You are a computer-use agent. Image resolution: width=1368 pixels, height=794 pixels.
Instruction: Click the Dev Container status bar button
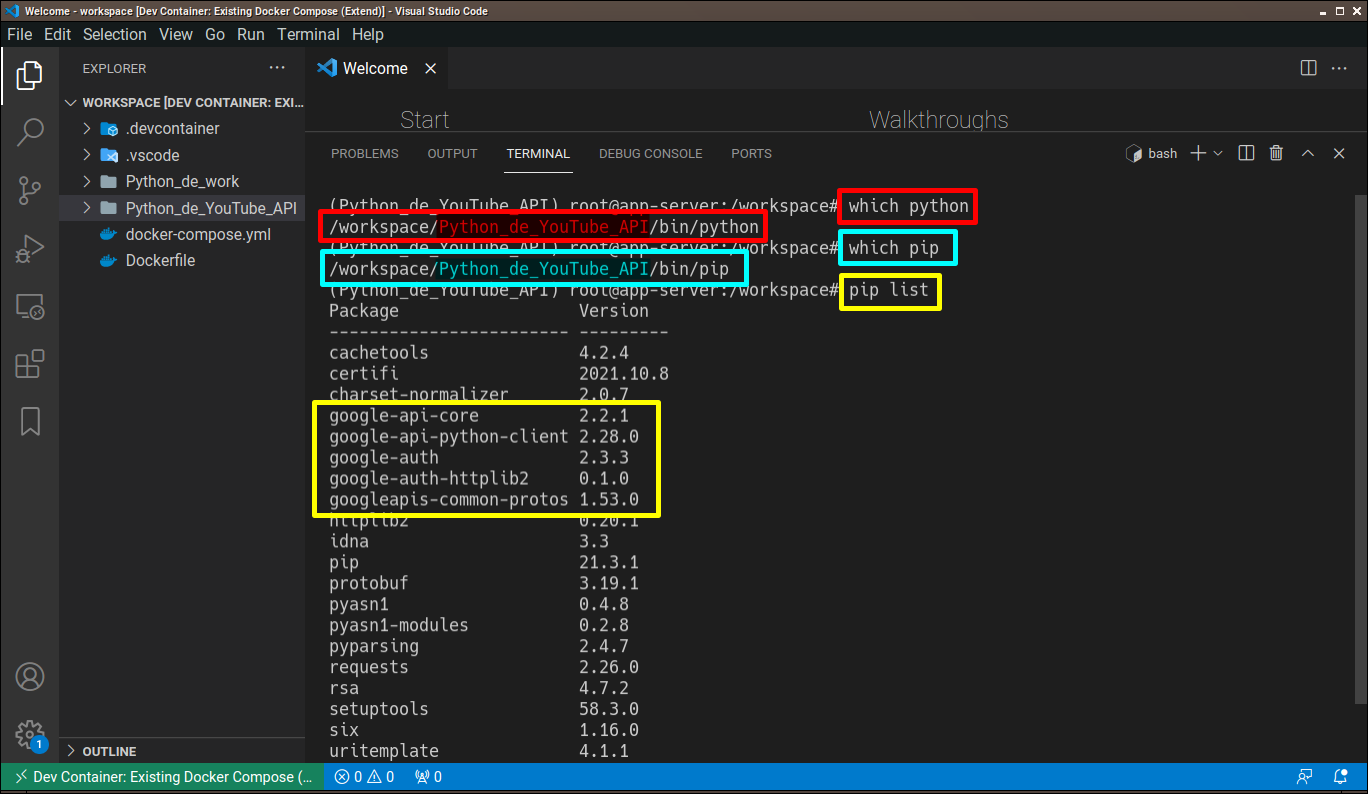coord(160,776)
